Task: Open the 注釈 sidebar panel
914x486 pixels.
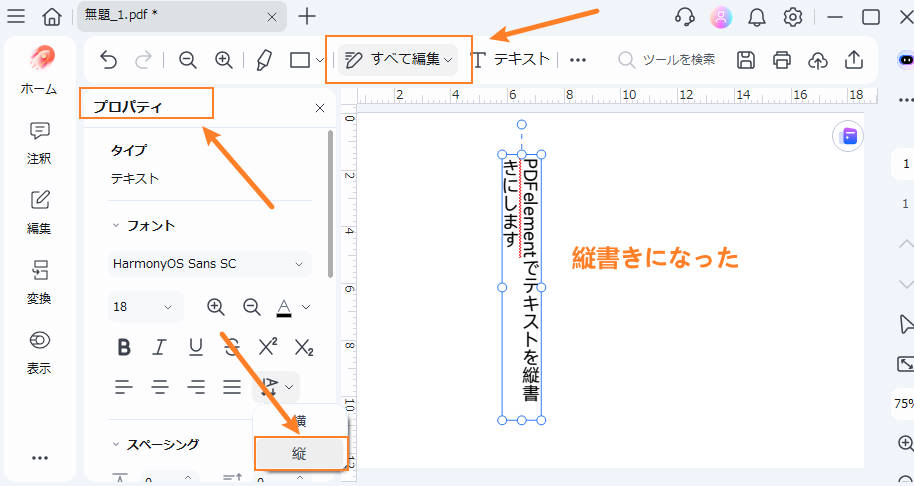Action: [39, 143]
